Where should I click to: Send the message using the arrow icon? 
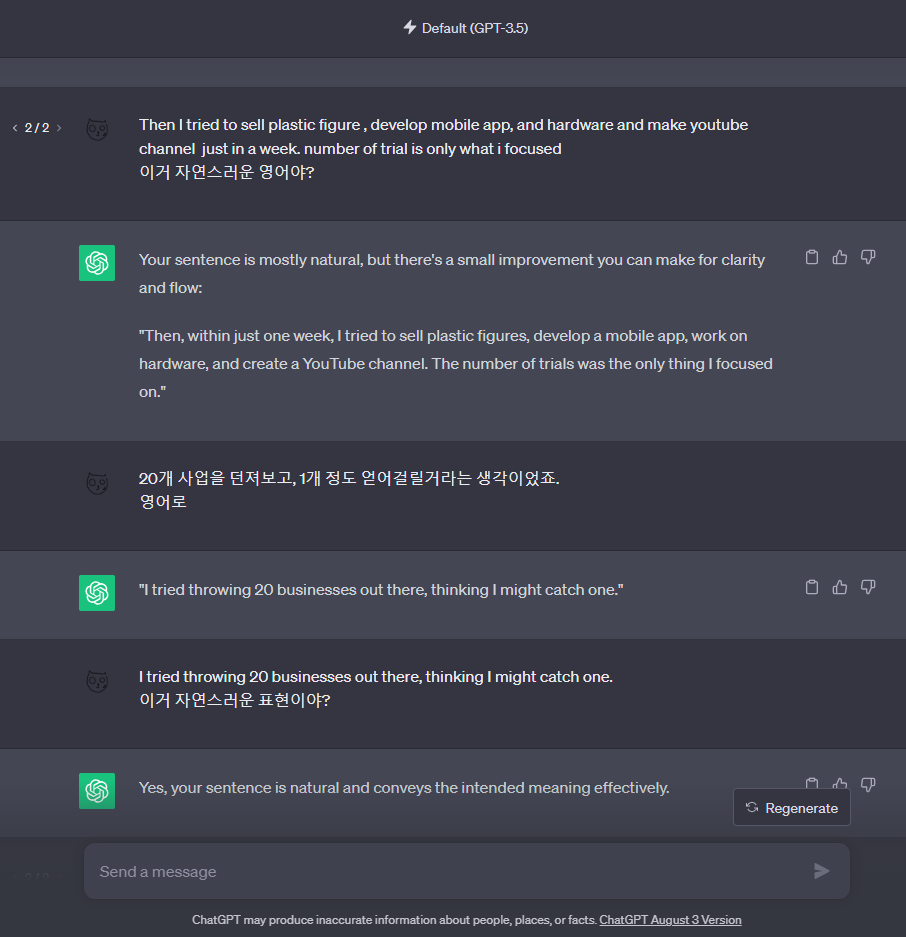pyautogui.click(x=821, y=871)
